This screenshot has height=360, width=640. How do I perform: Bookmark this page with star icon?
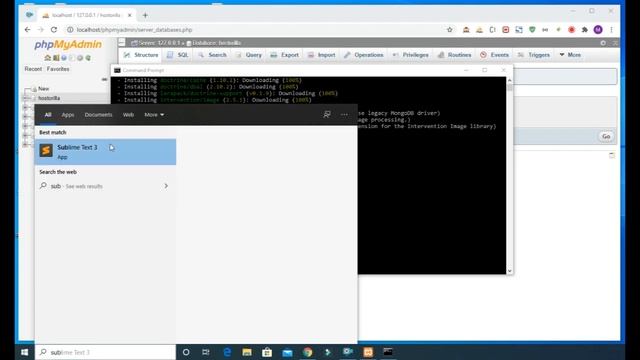tap(450, 30)
